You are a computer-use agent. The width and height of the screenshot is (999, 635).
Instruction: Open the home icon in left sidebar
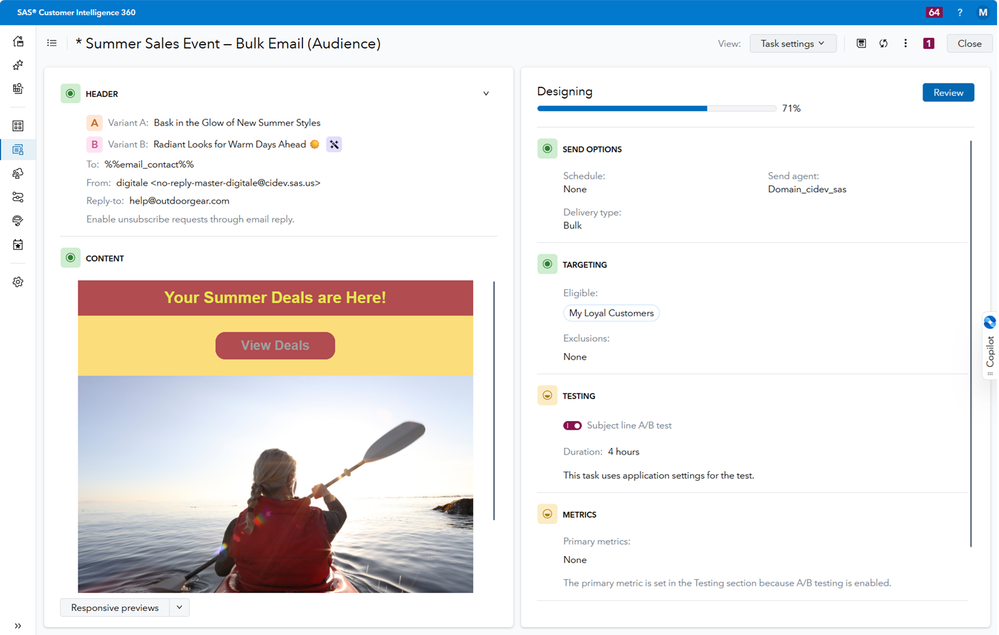18,41
